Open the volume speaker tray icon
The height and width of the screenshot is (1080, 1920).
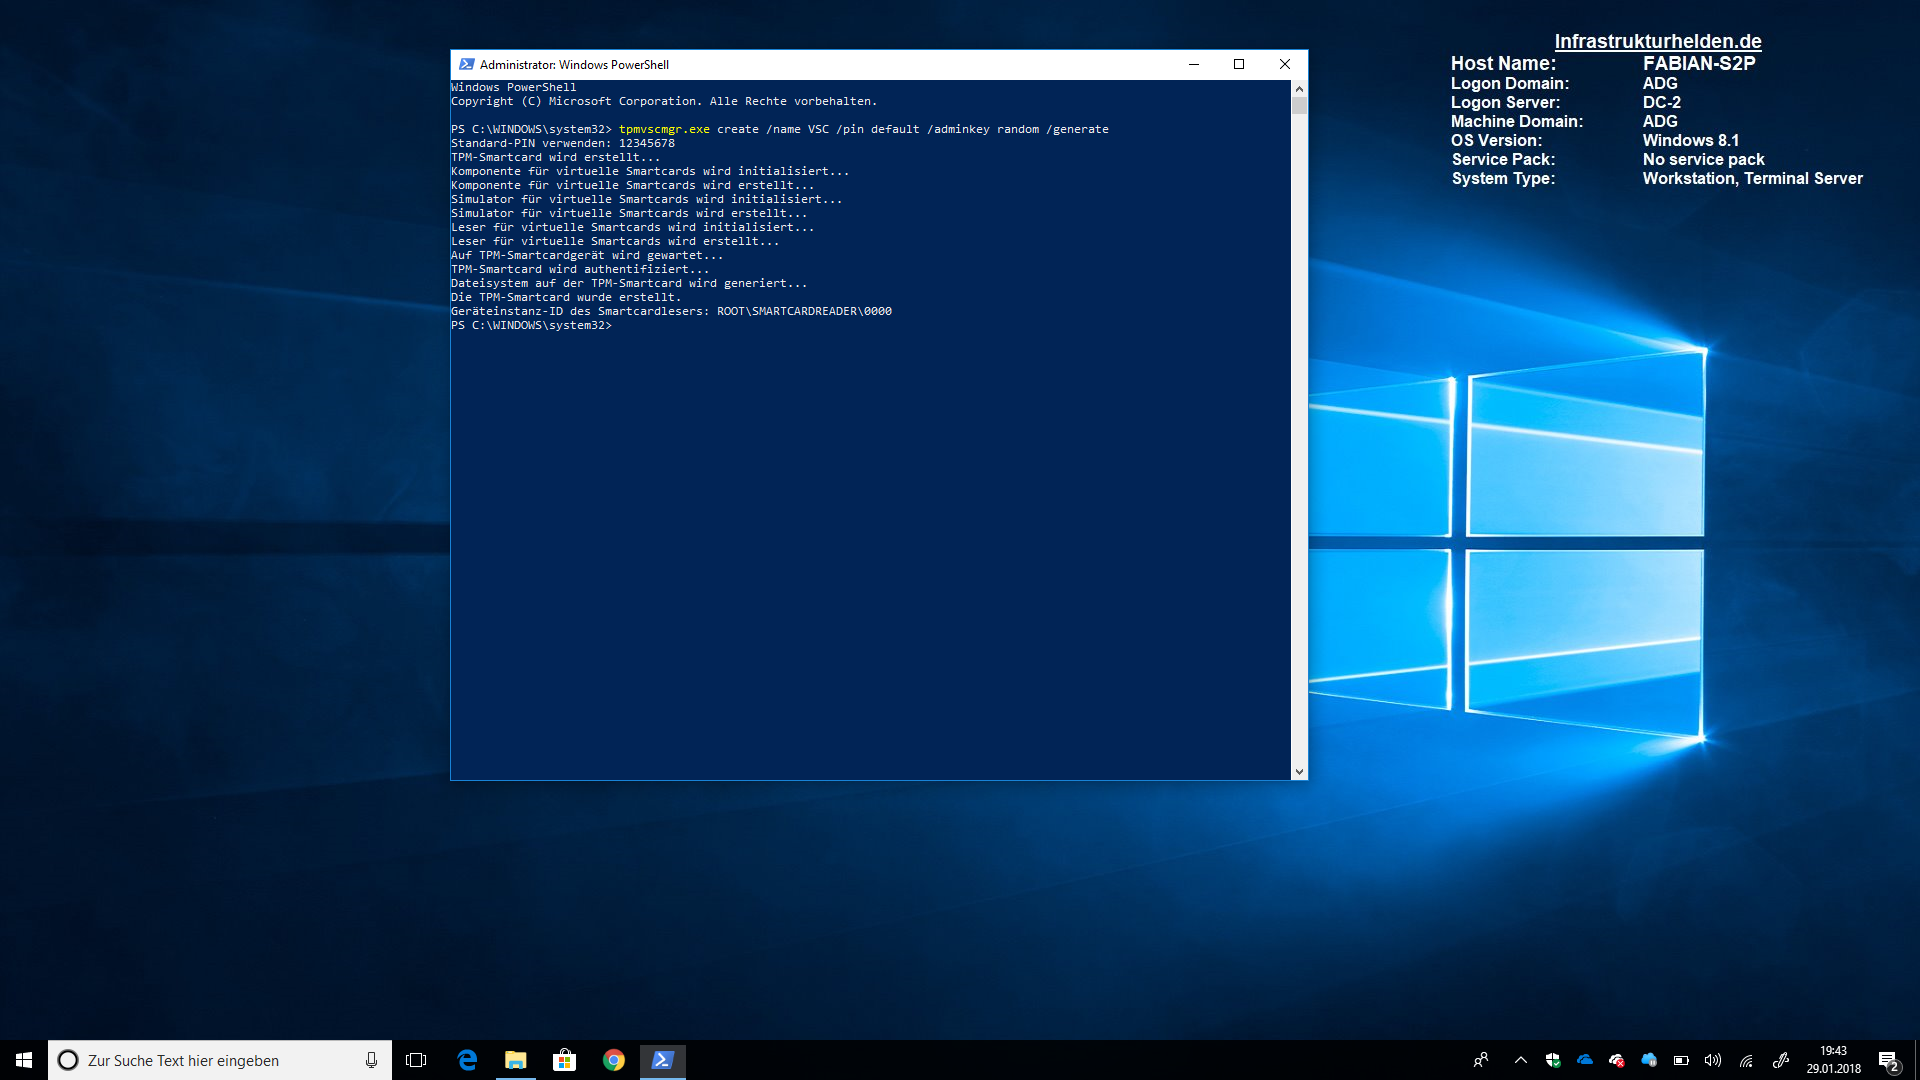coord(1713,1060)
